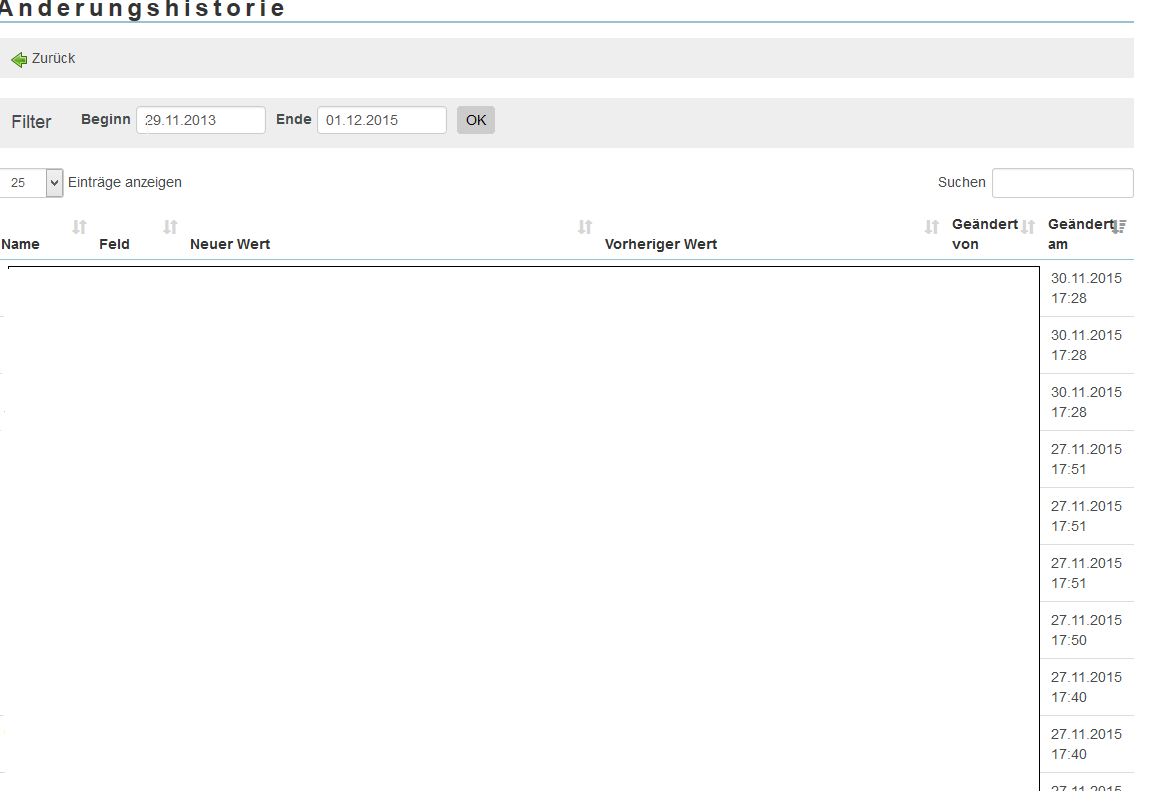
Task: Sort by Neuer Wert column arrows
Action: (x=585, y=227)
